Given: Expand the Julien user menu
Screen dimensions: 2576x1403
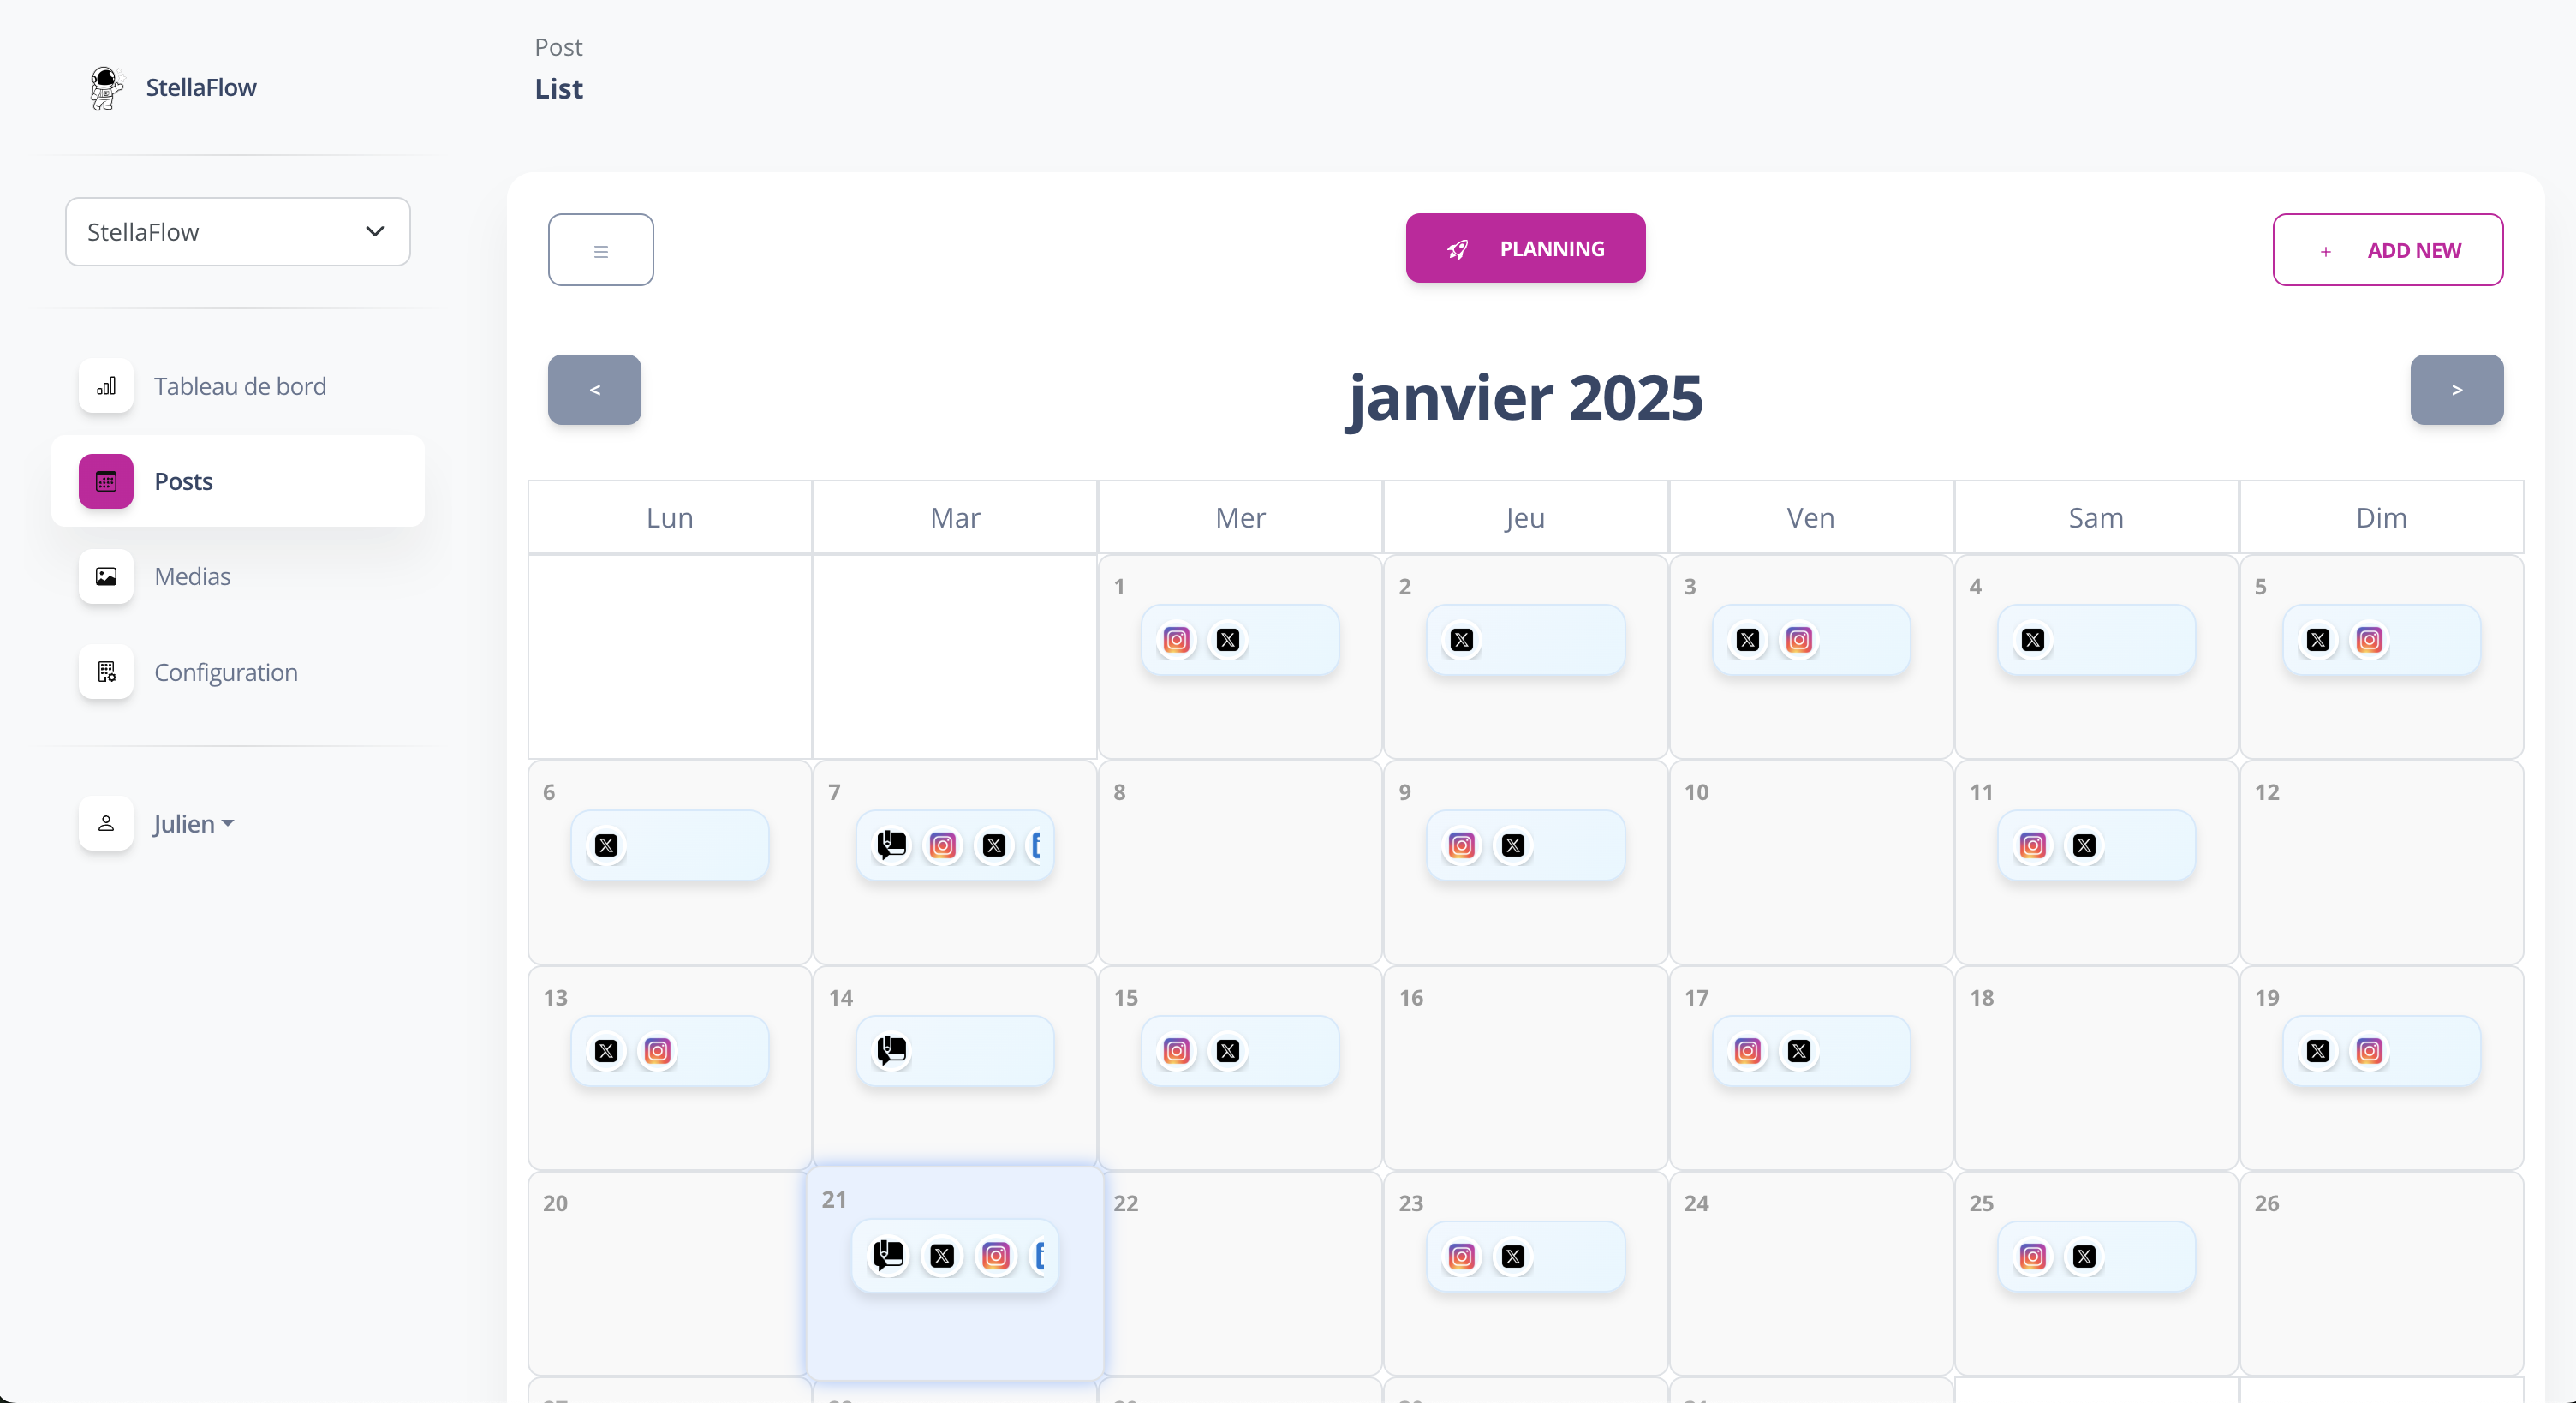Looking at the screenshot, I should click(192, 824).
